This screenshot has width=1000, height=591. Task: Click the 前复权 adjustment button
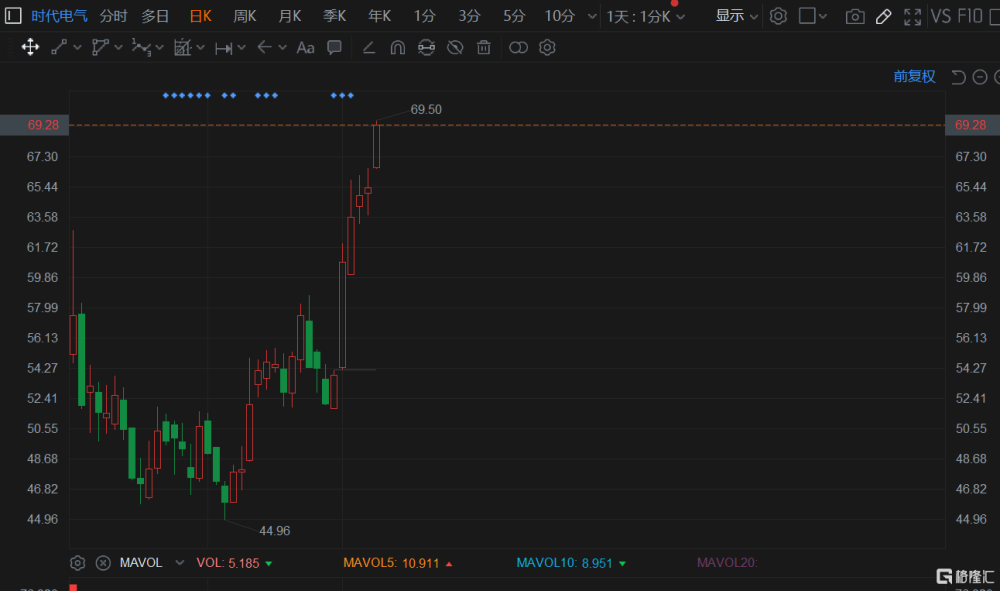pyautogui.click(x=914, y=77)
